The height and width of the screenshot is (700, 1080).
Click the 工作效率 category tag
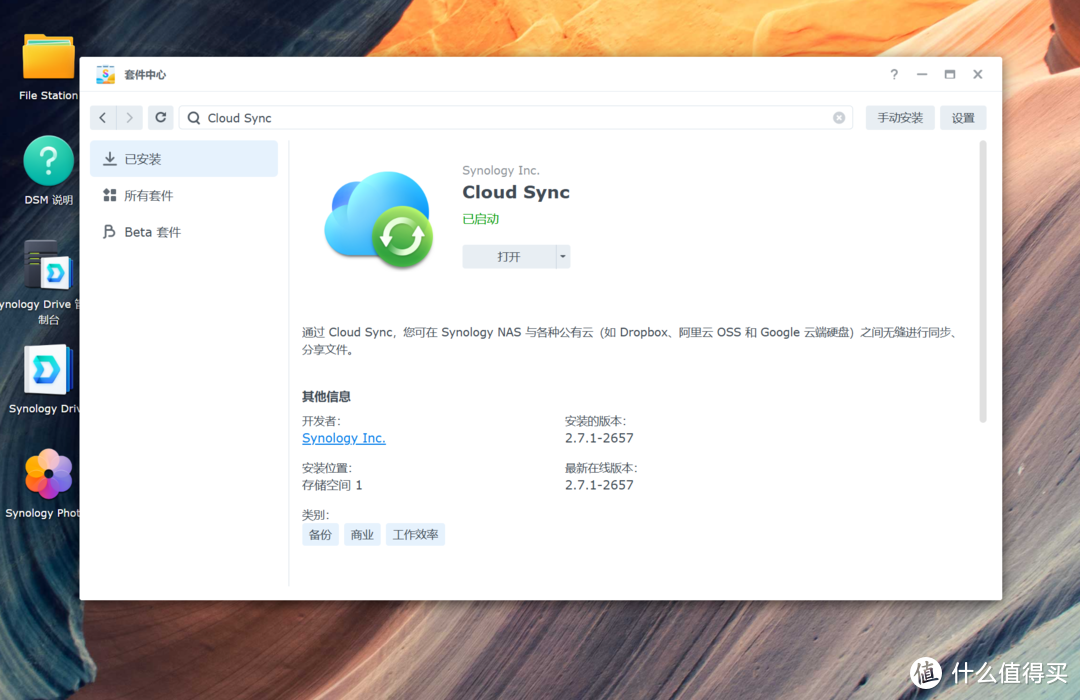pyautogui.click(x=415, y=535)
